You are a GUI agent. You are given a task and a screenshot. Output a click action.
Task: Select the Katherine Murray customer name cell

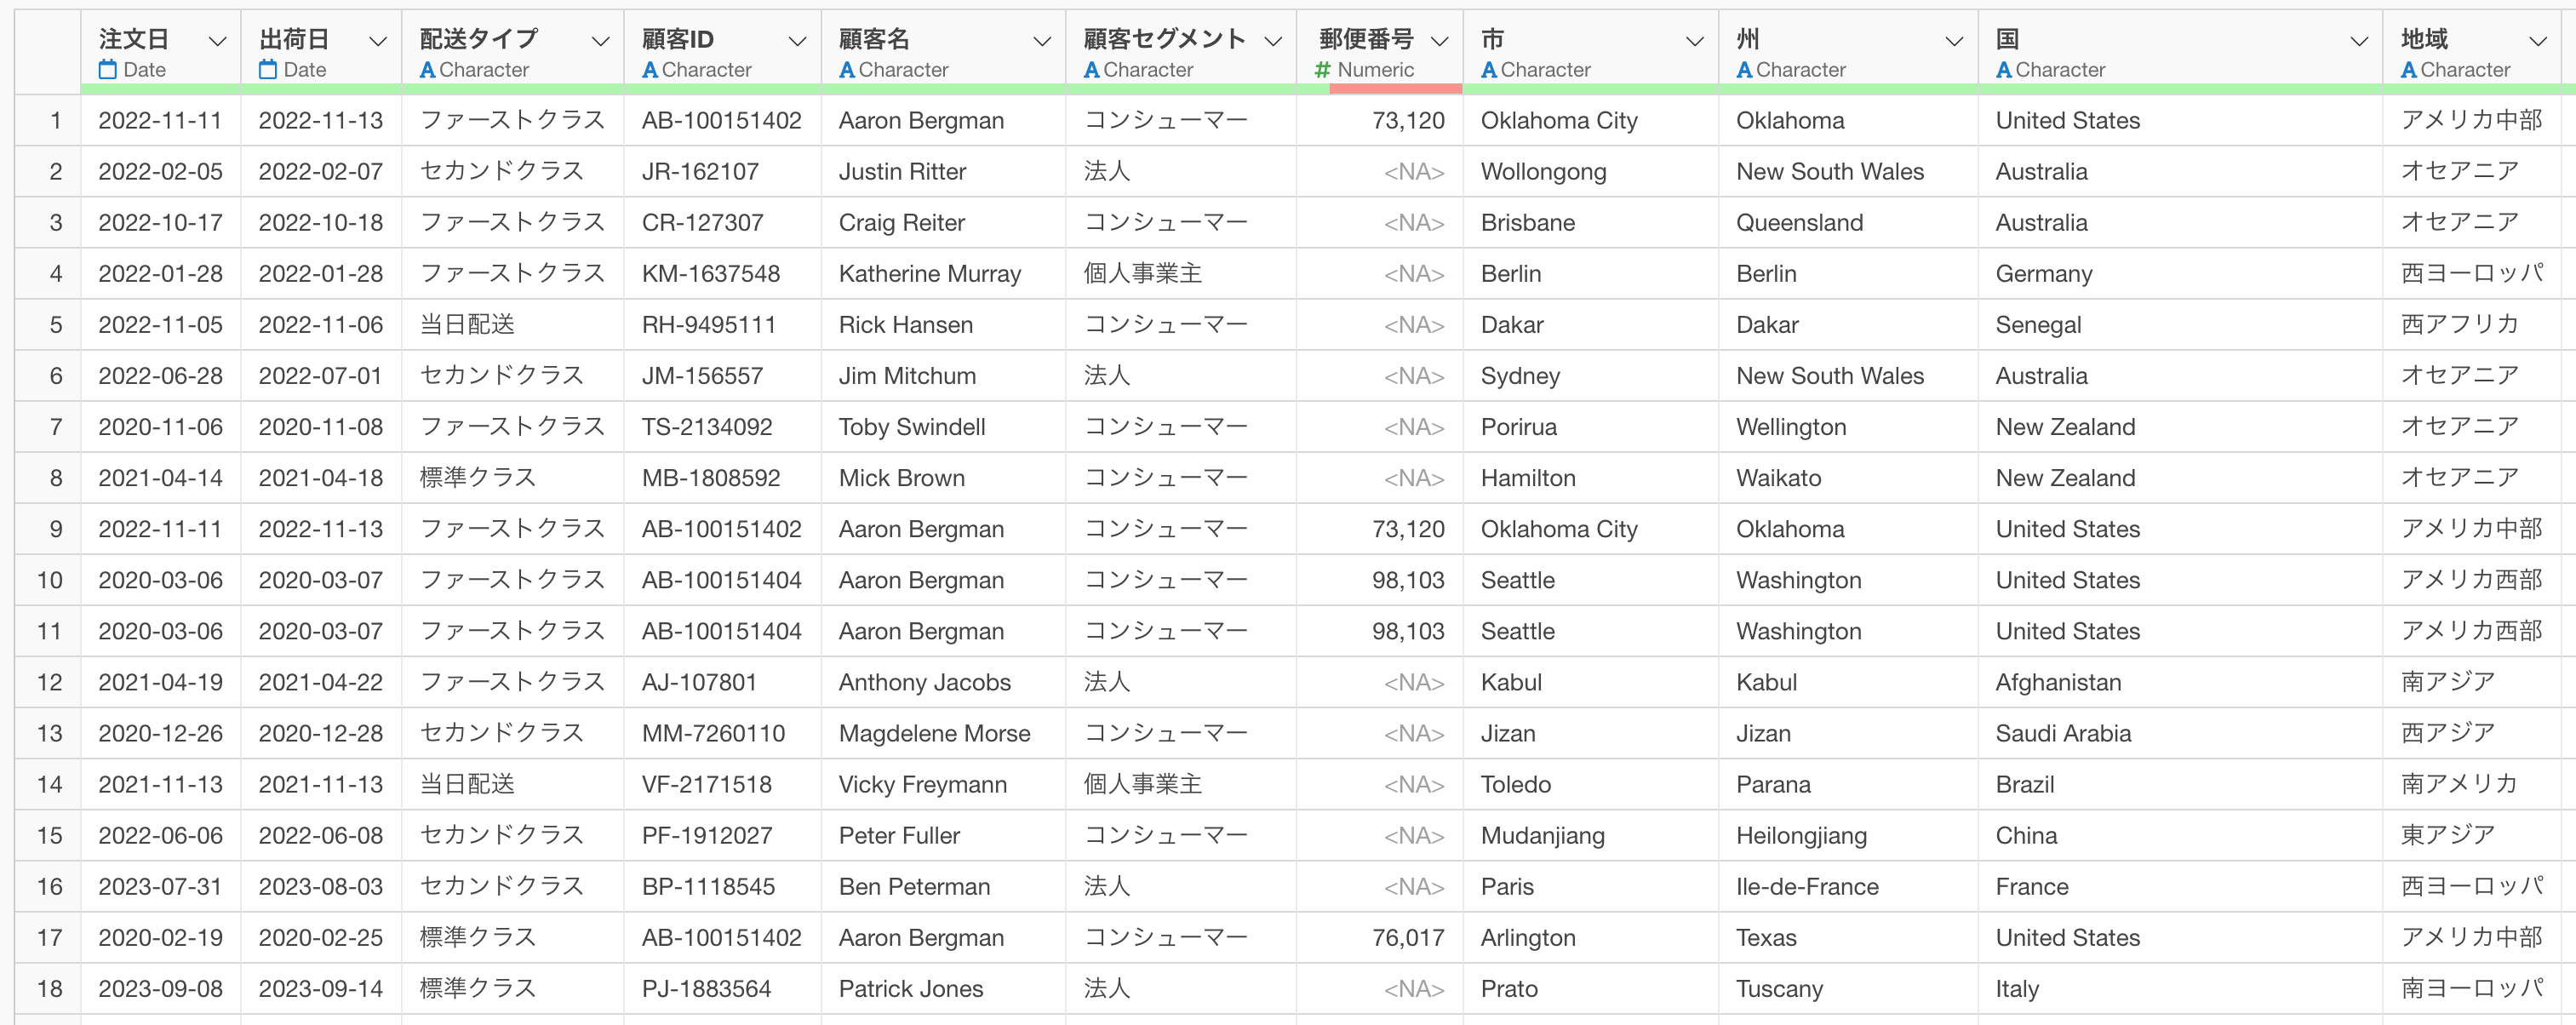coord(930,274)
